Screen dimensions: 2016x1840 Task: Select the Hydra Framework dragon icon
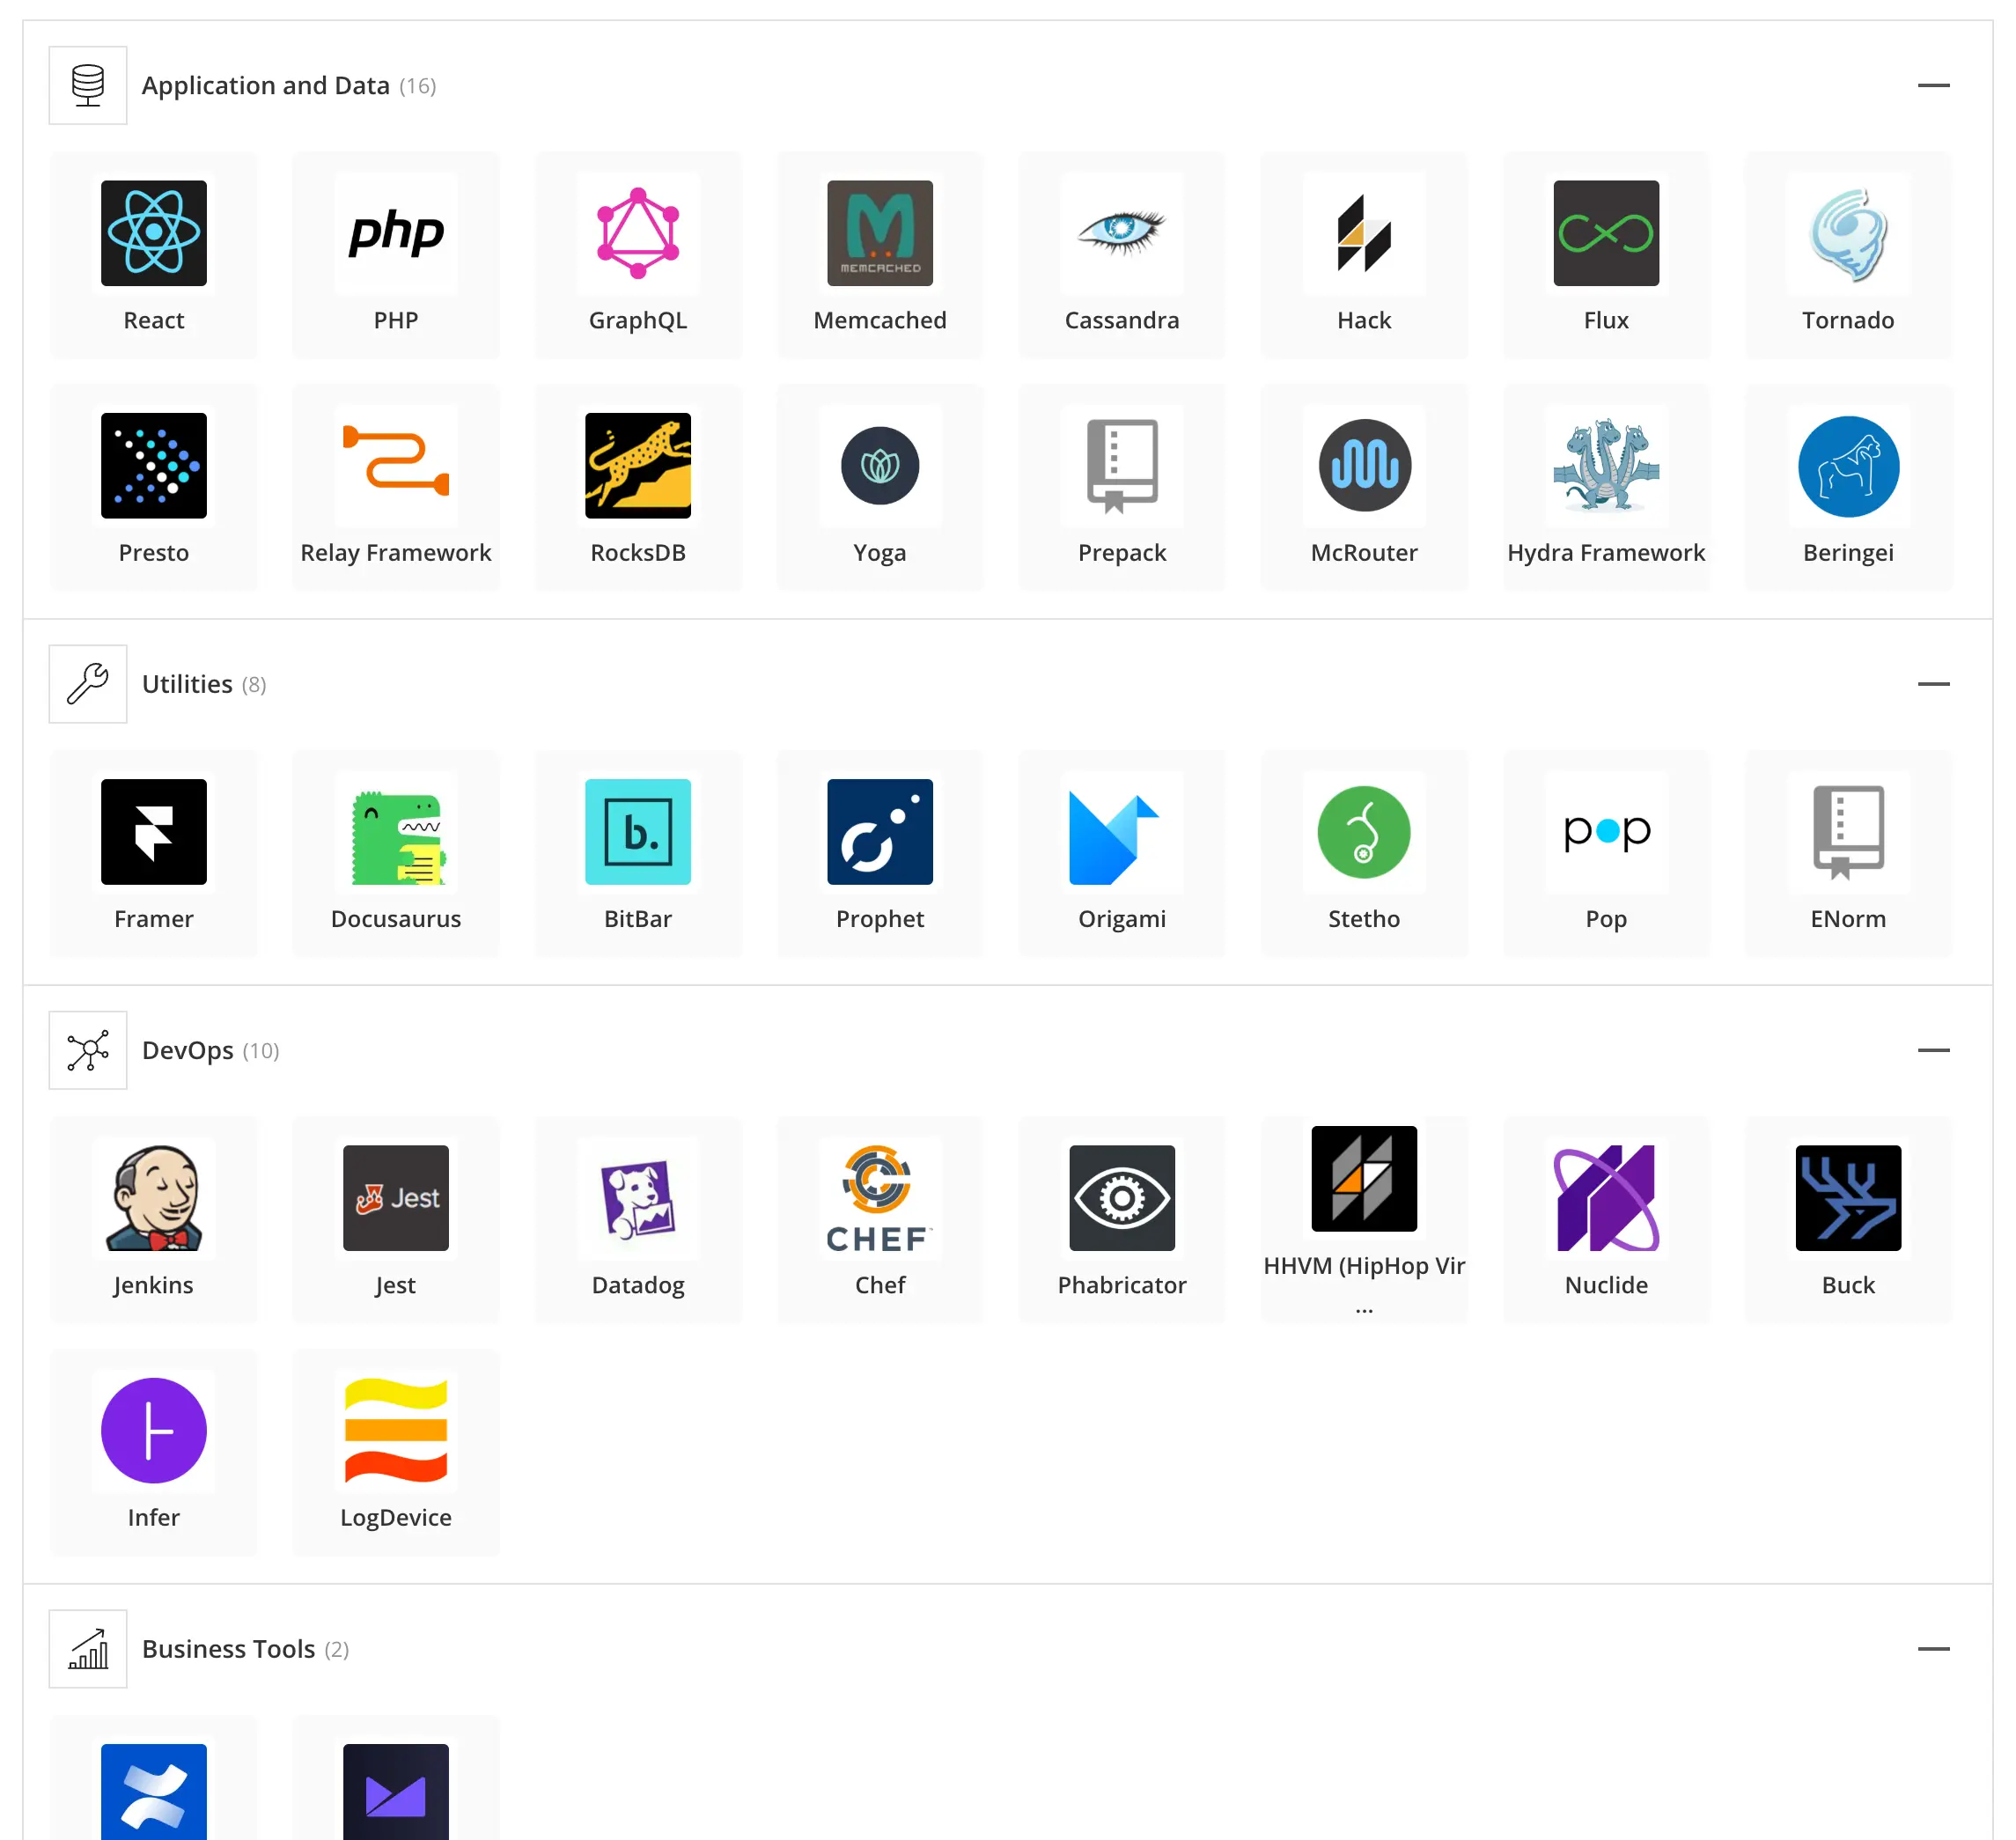point(1605,466)
